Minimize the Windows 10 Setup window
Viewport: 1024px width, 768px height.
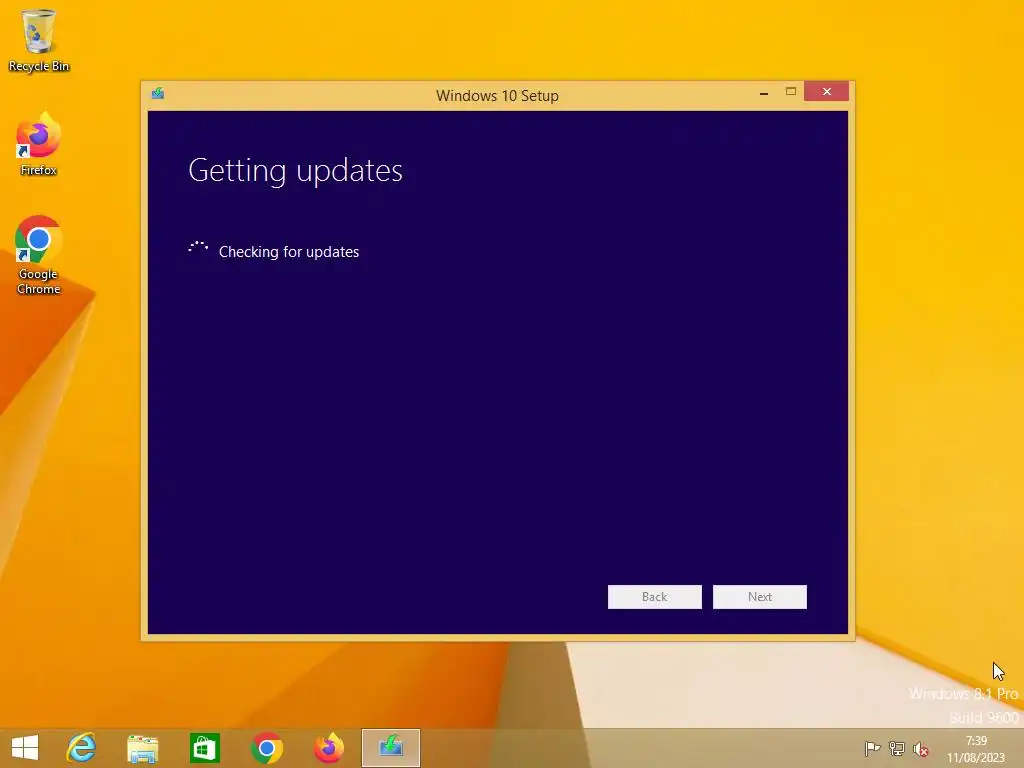pos(763,92)
